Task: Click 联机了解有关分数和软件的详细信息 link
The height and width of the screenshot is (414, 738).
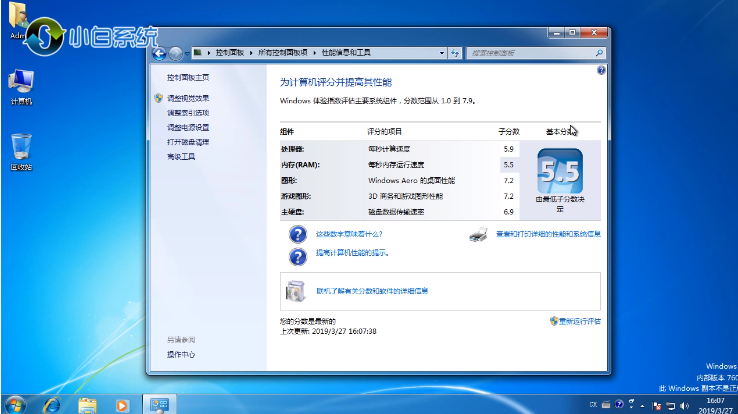Action: [372, 291]
